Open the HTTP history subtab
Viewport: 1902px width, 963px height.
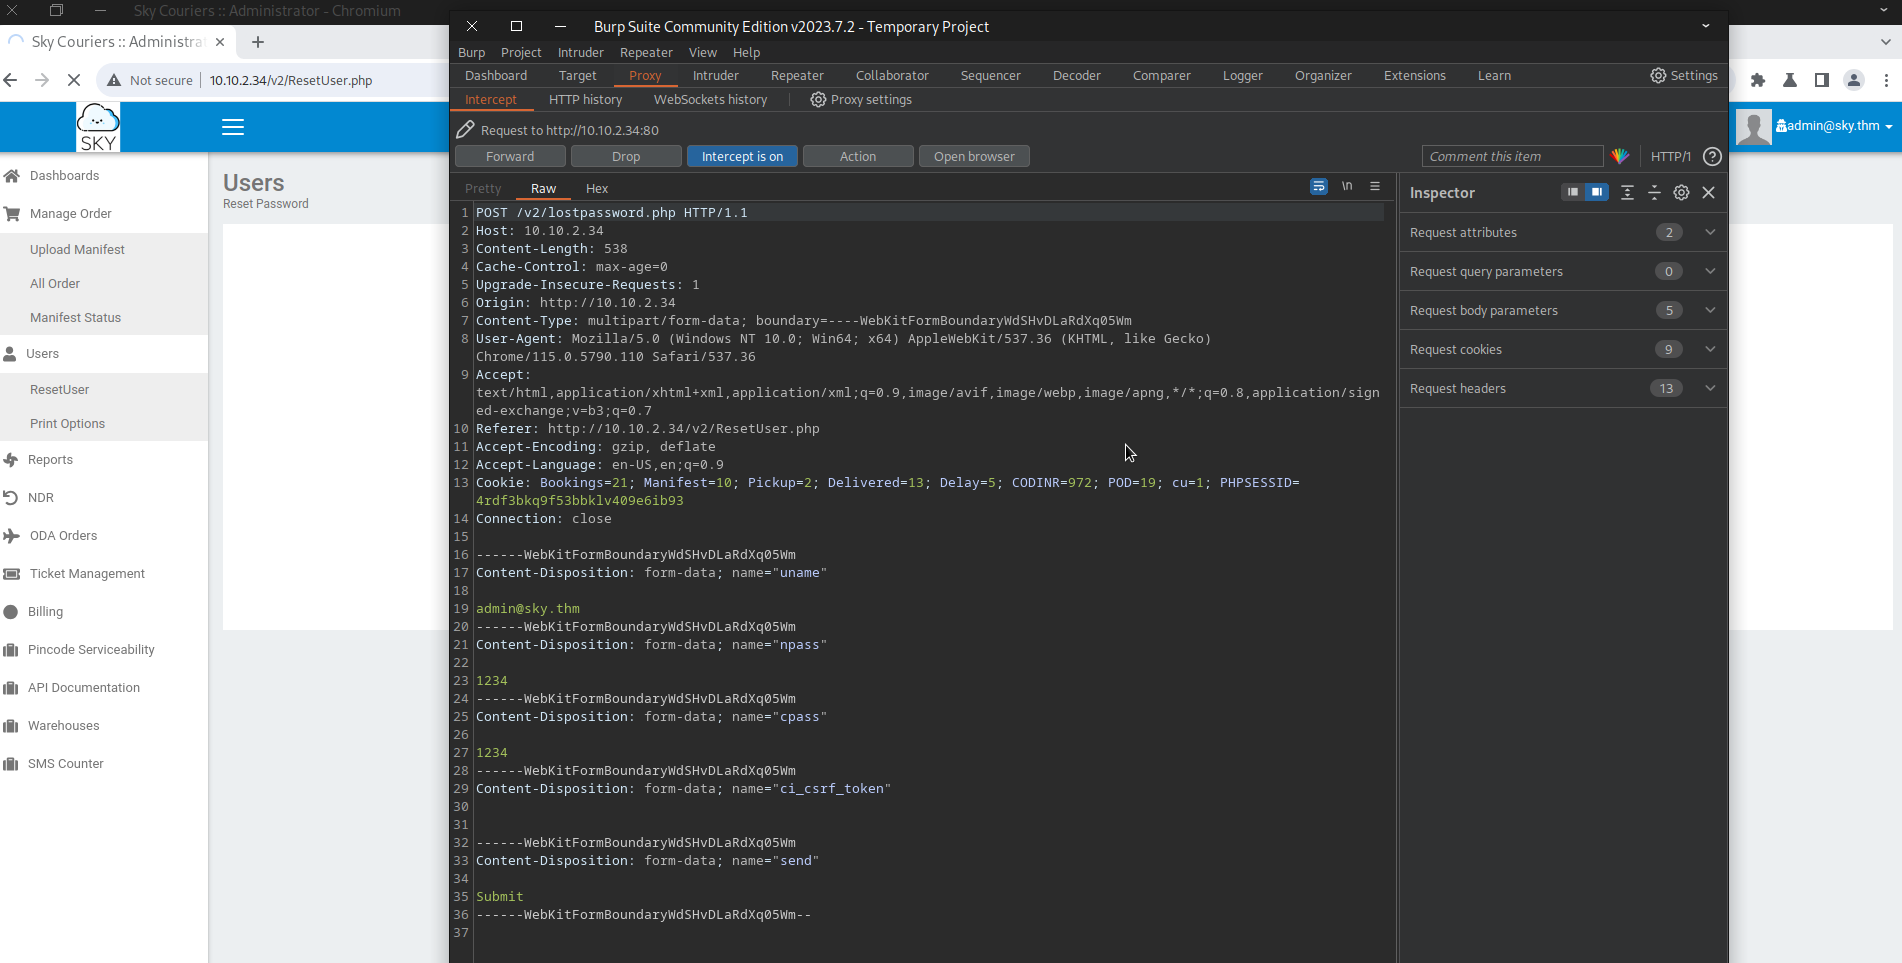(x=585, y=99)
